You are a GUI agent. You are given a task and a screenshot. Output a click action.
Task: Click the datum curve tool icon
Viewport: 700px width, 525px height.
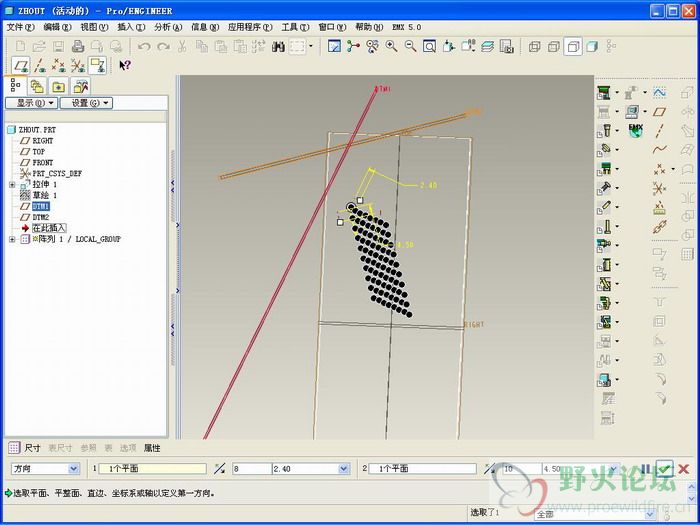pyautogui.click(x=659, y=150)
